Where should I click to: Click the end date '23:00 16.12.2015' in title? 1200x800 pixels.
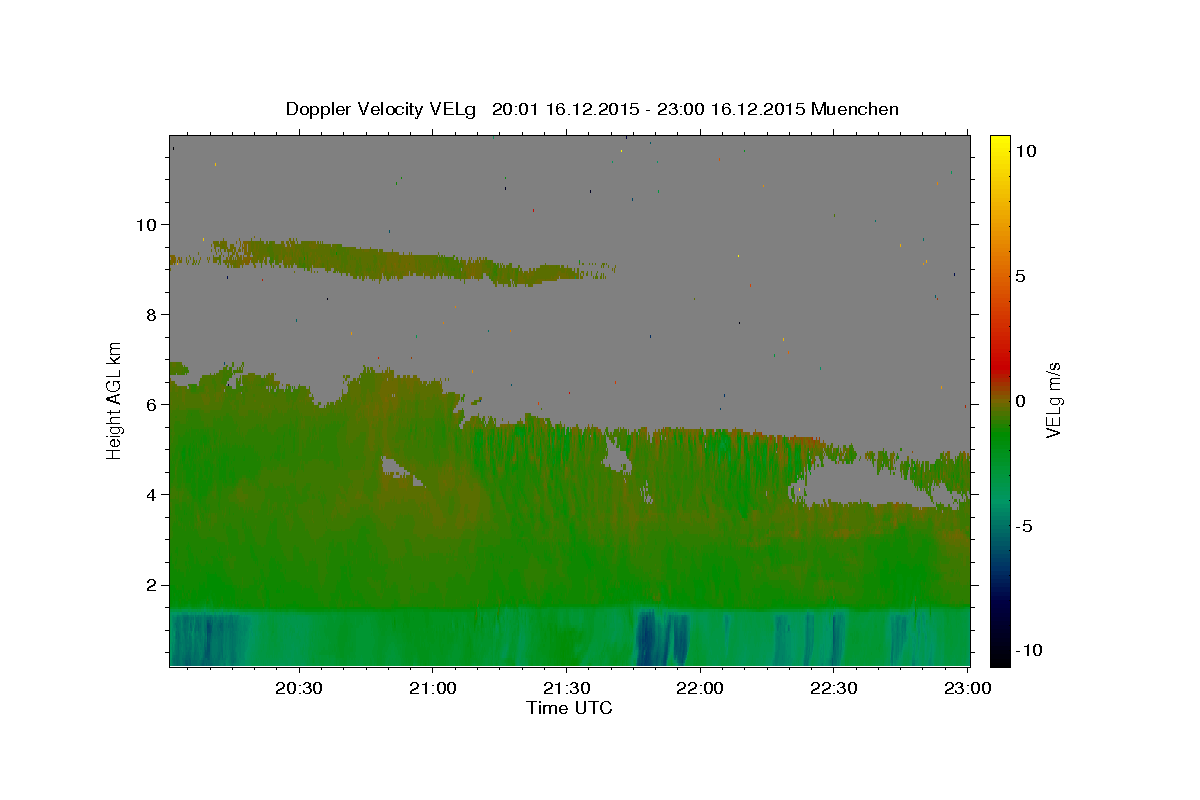733,109
